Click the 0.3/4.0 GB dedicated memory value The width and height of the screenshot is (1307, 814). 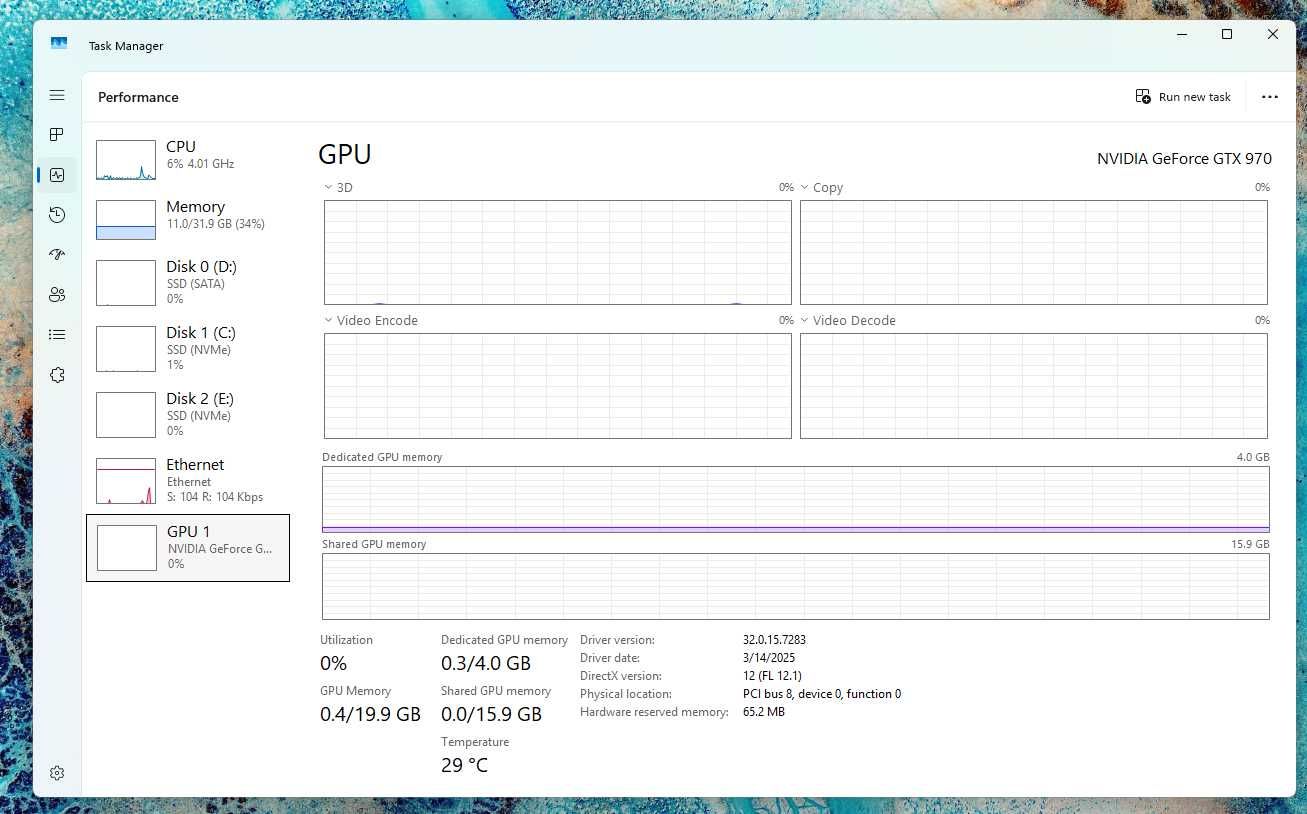pyautogui.click(x=486, y=663)
